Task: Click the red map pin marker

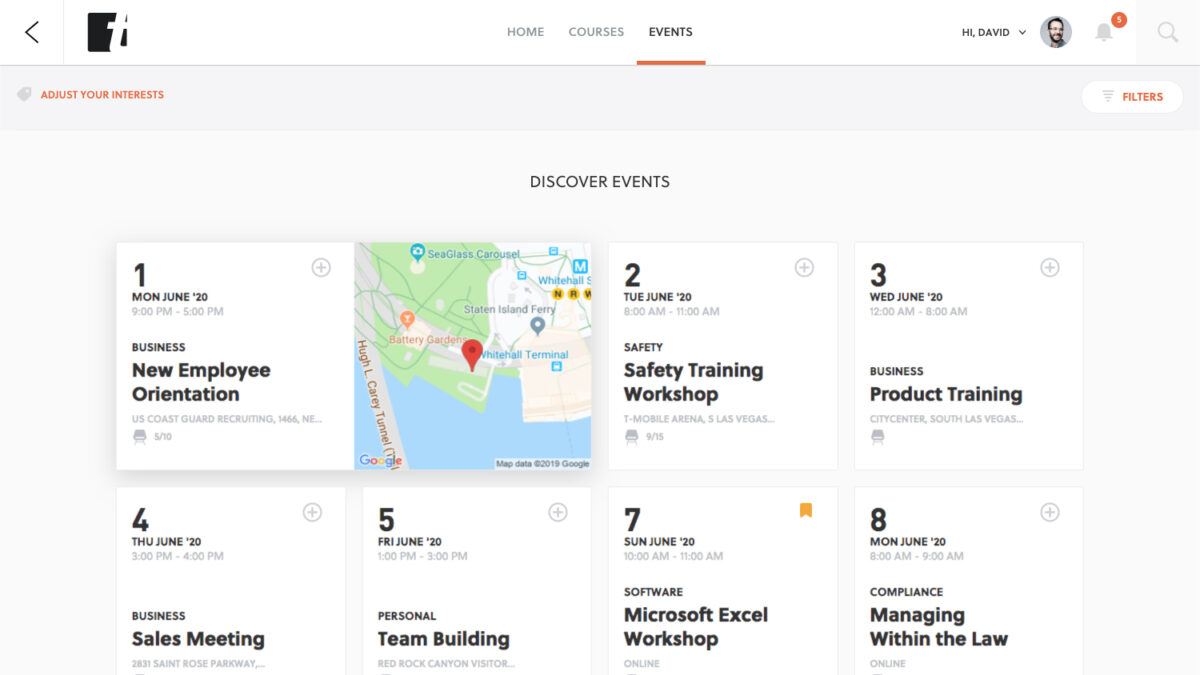Action: coord(472,355)
